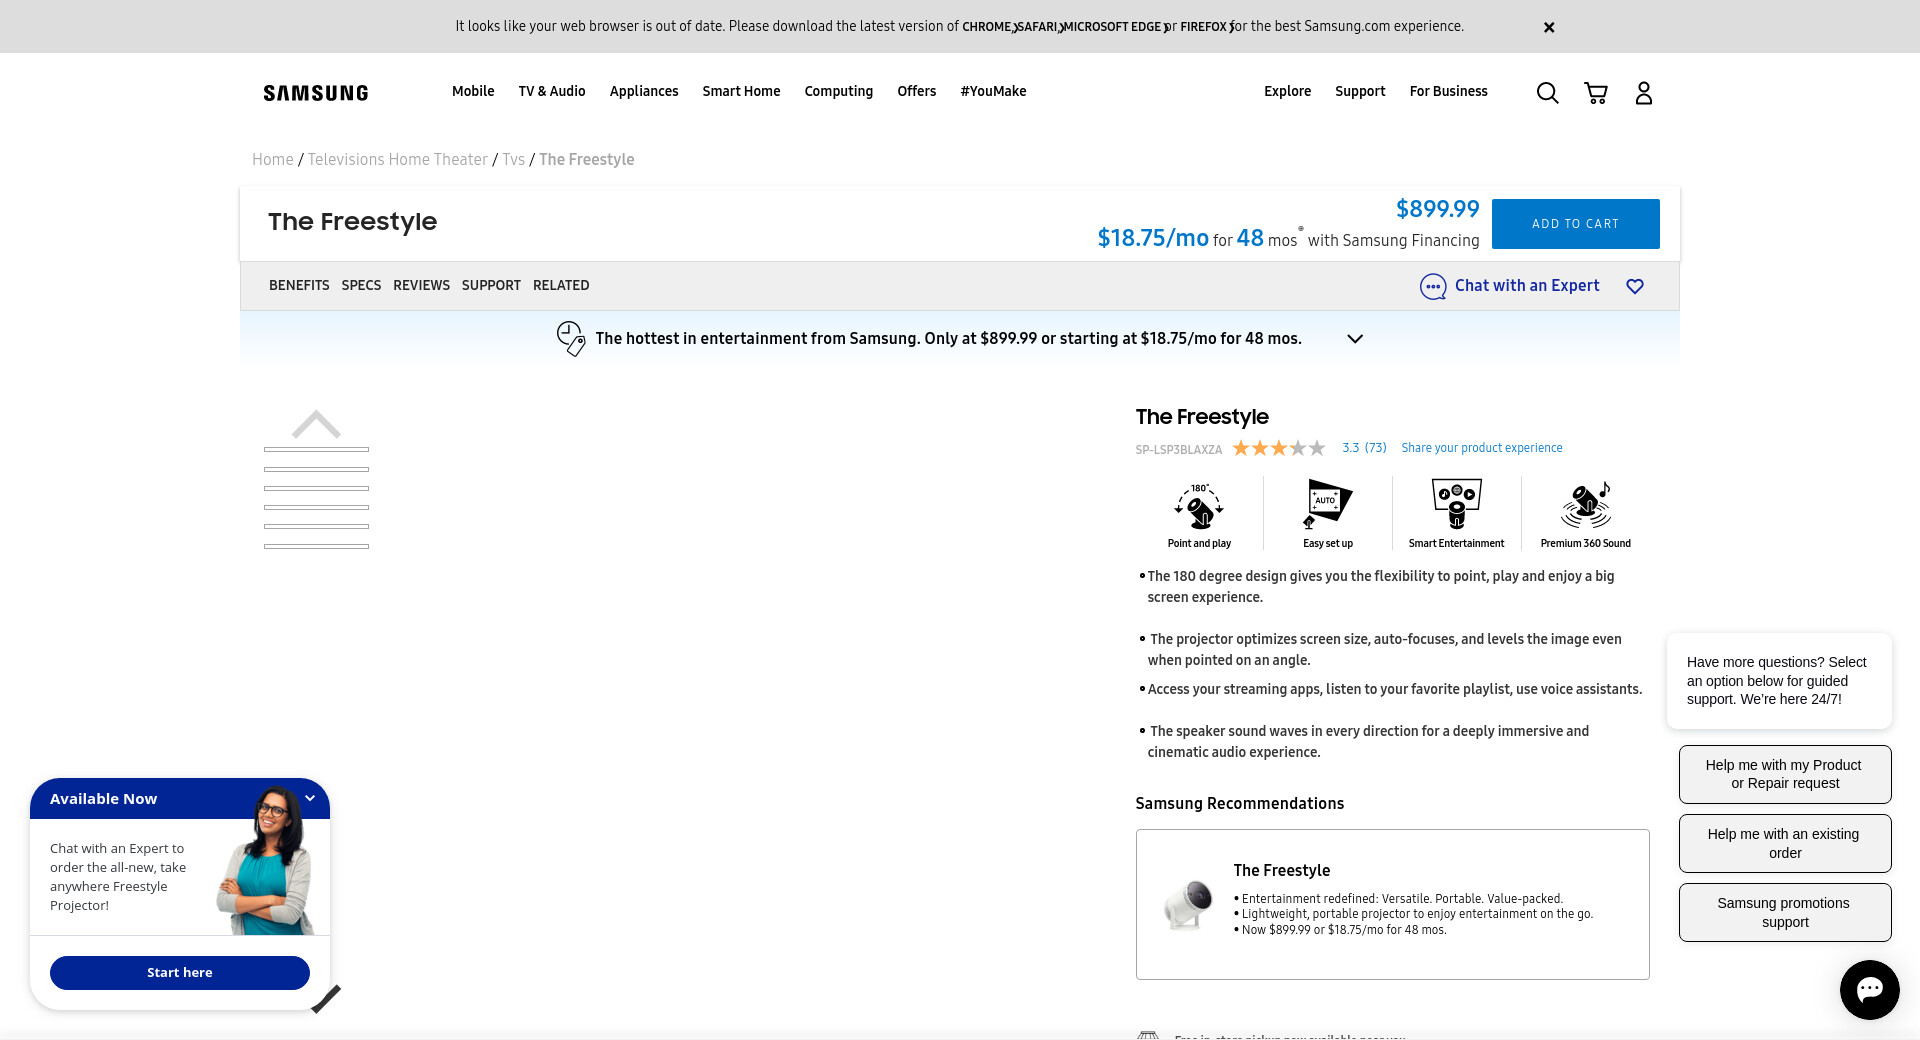Collapse the Available Now chat widget
Image resolution: width=1920 pixels, height=1040 pixels.
pos(310,798)
